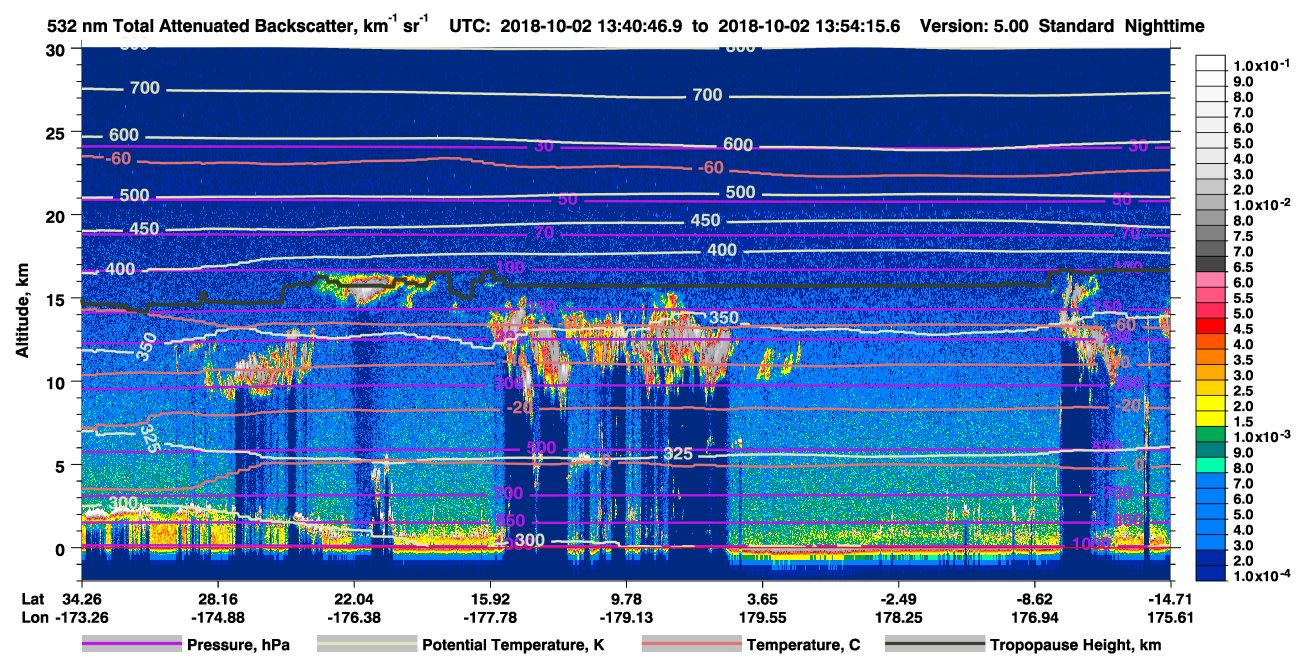
Task: Click the dark Tropopause Height legend line sample
Action: click(x=934, y=645)
